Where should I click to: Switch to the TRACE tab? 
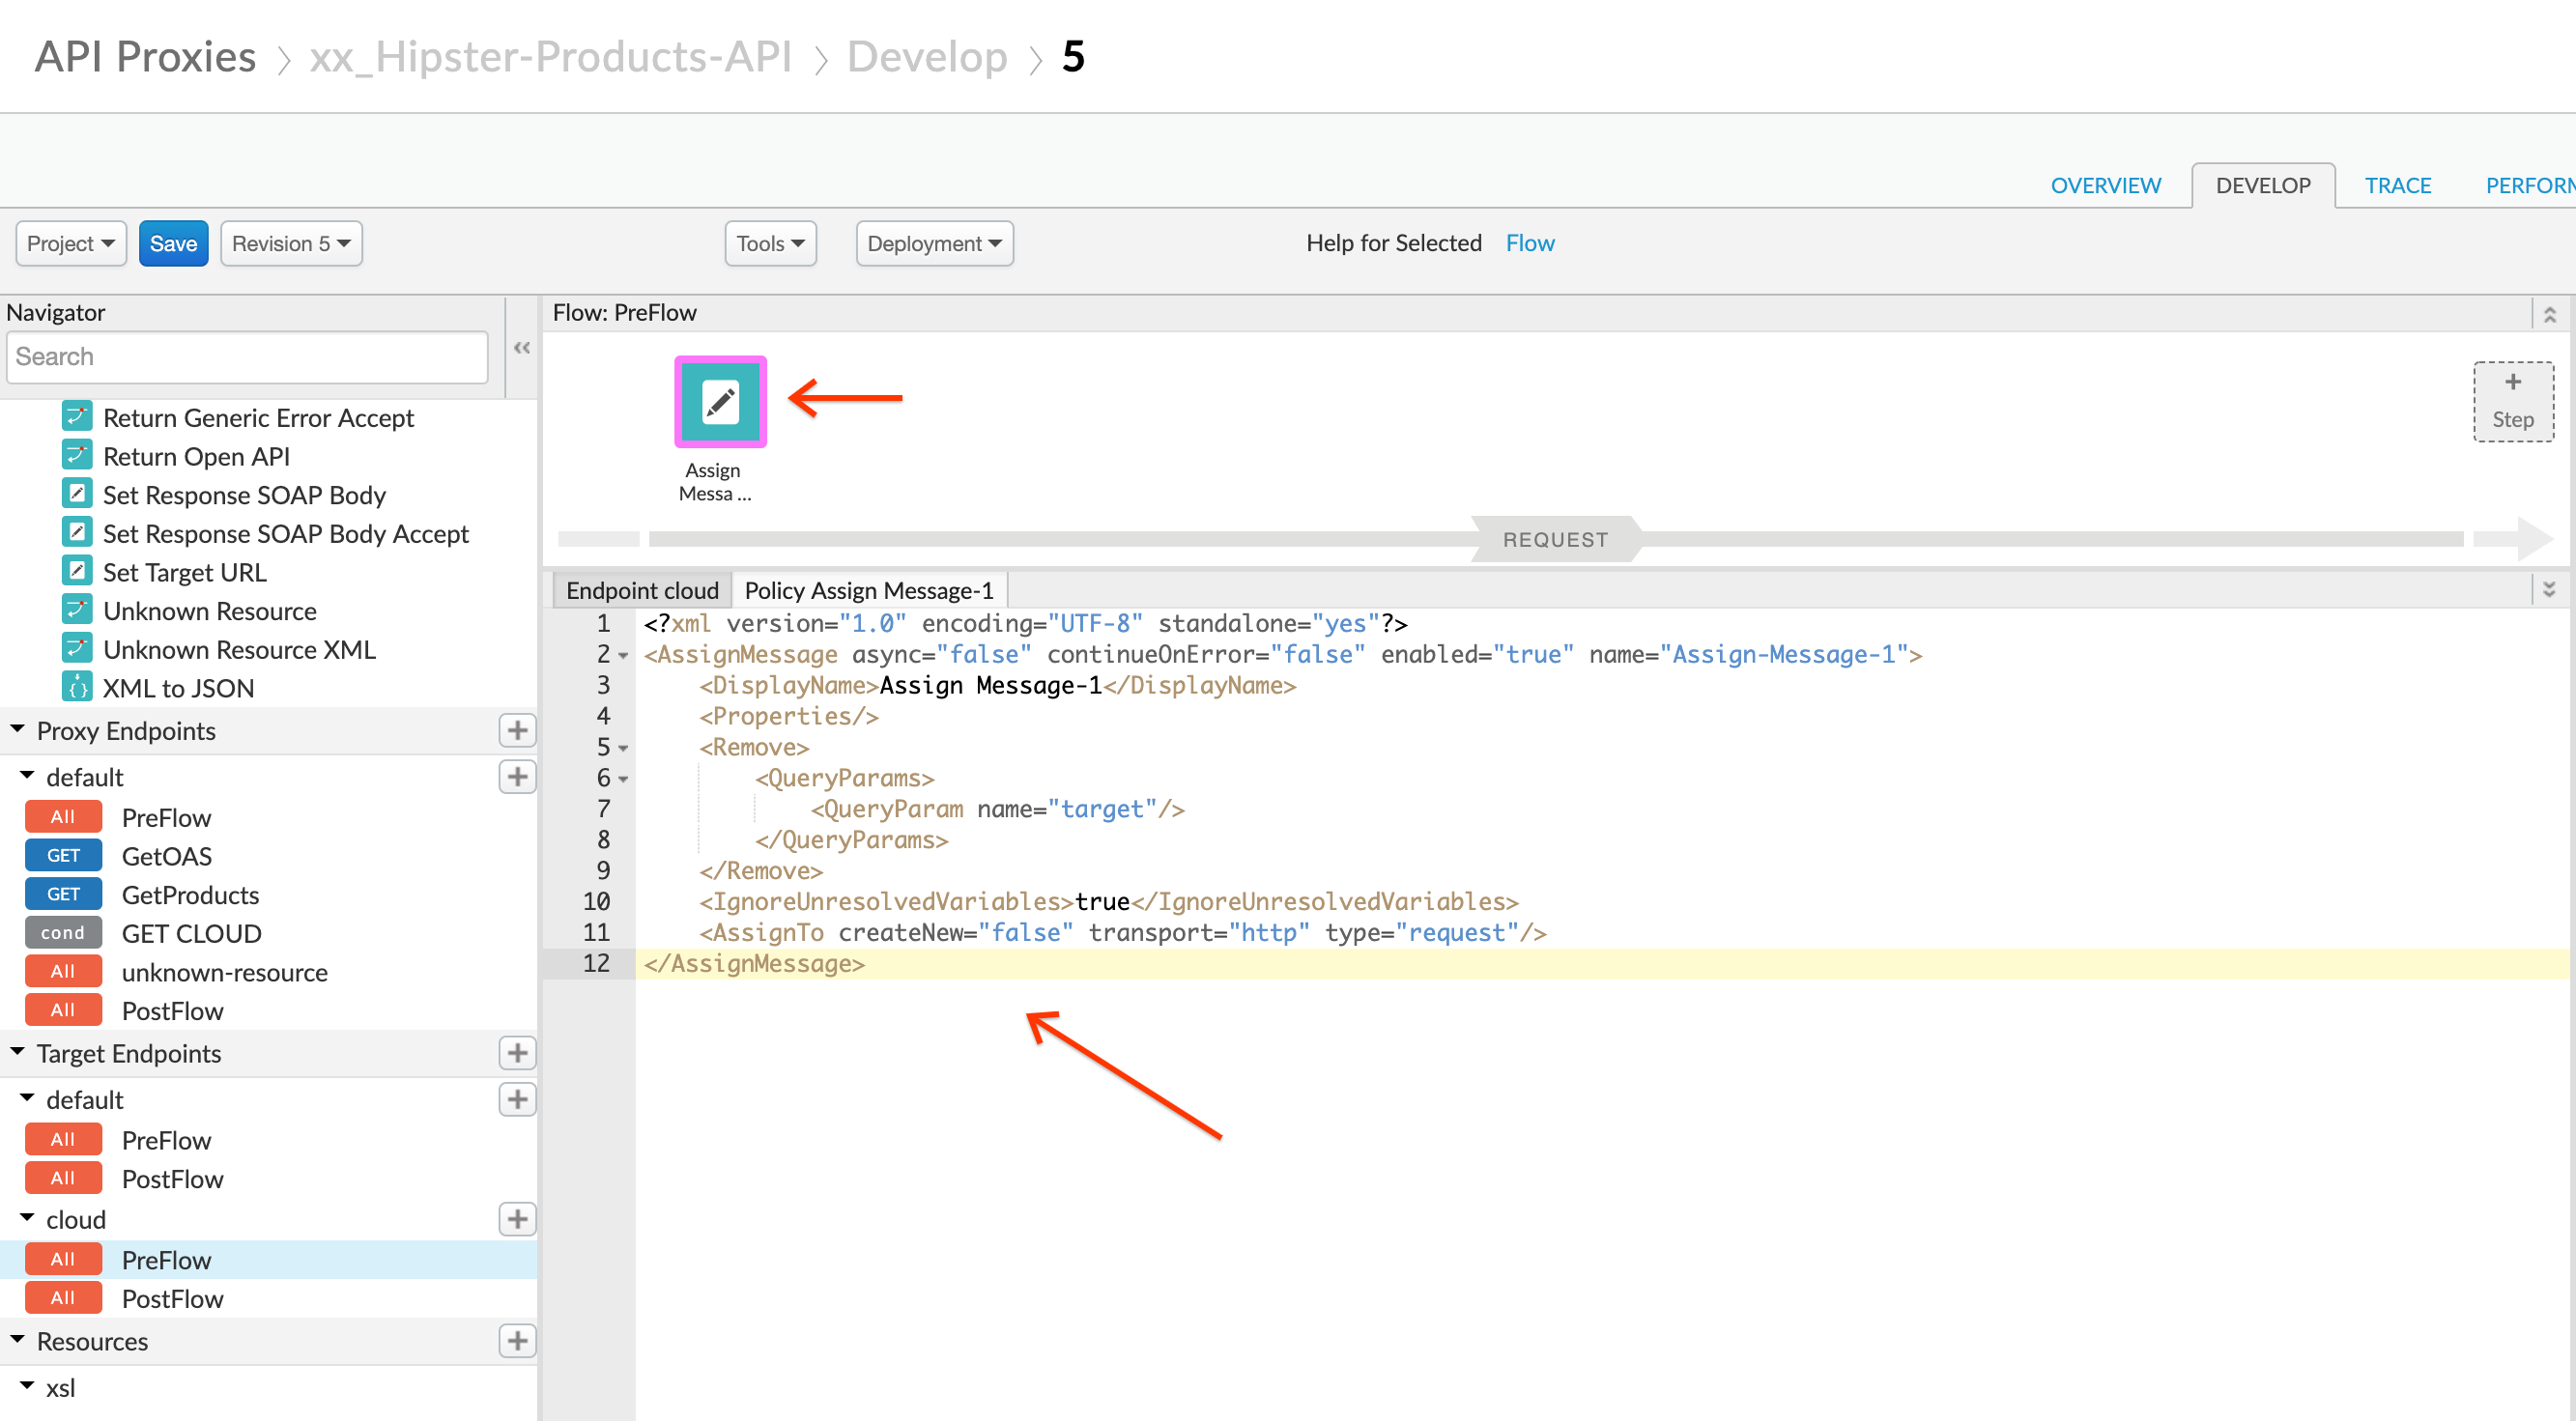(2397, 186)
